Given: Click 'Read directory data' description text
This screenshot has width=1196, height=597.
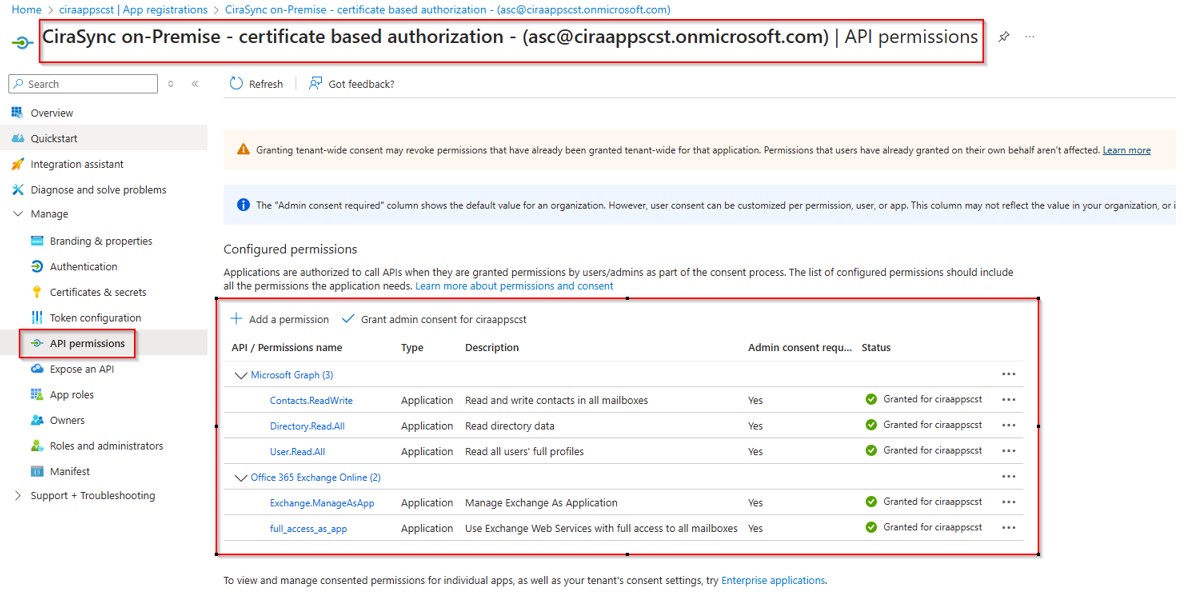Looking at the screenshot, I should click(x=510, y=425).
